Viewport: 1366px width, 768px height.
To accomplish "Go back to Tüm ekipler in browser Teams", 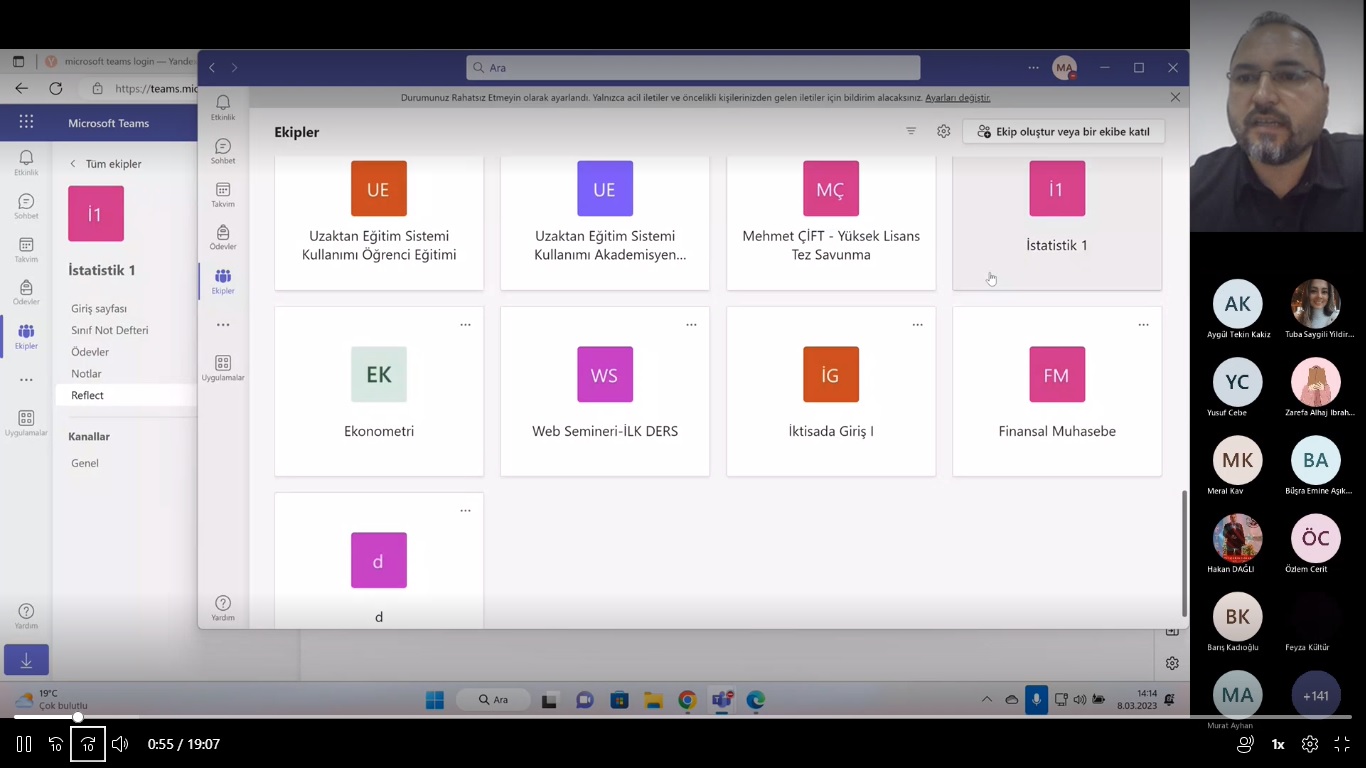I will pos(105,164).
